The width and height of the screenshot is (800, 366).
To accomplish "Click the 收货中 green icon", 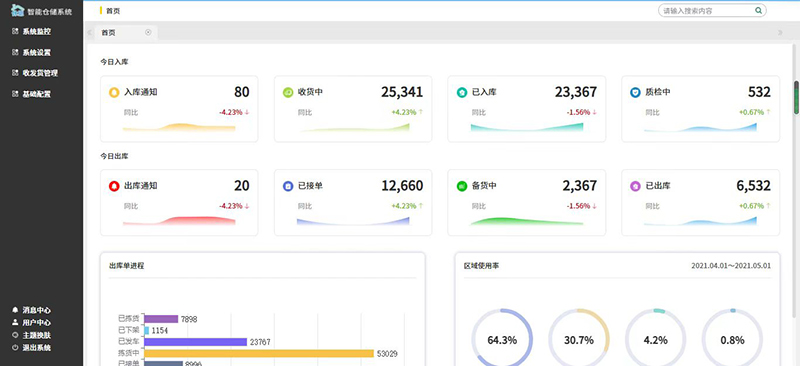I will tap(288, 92).
